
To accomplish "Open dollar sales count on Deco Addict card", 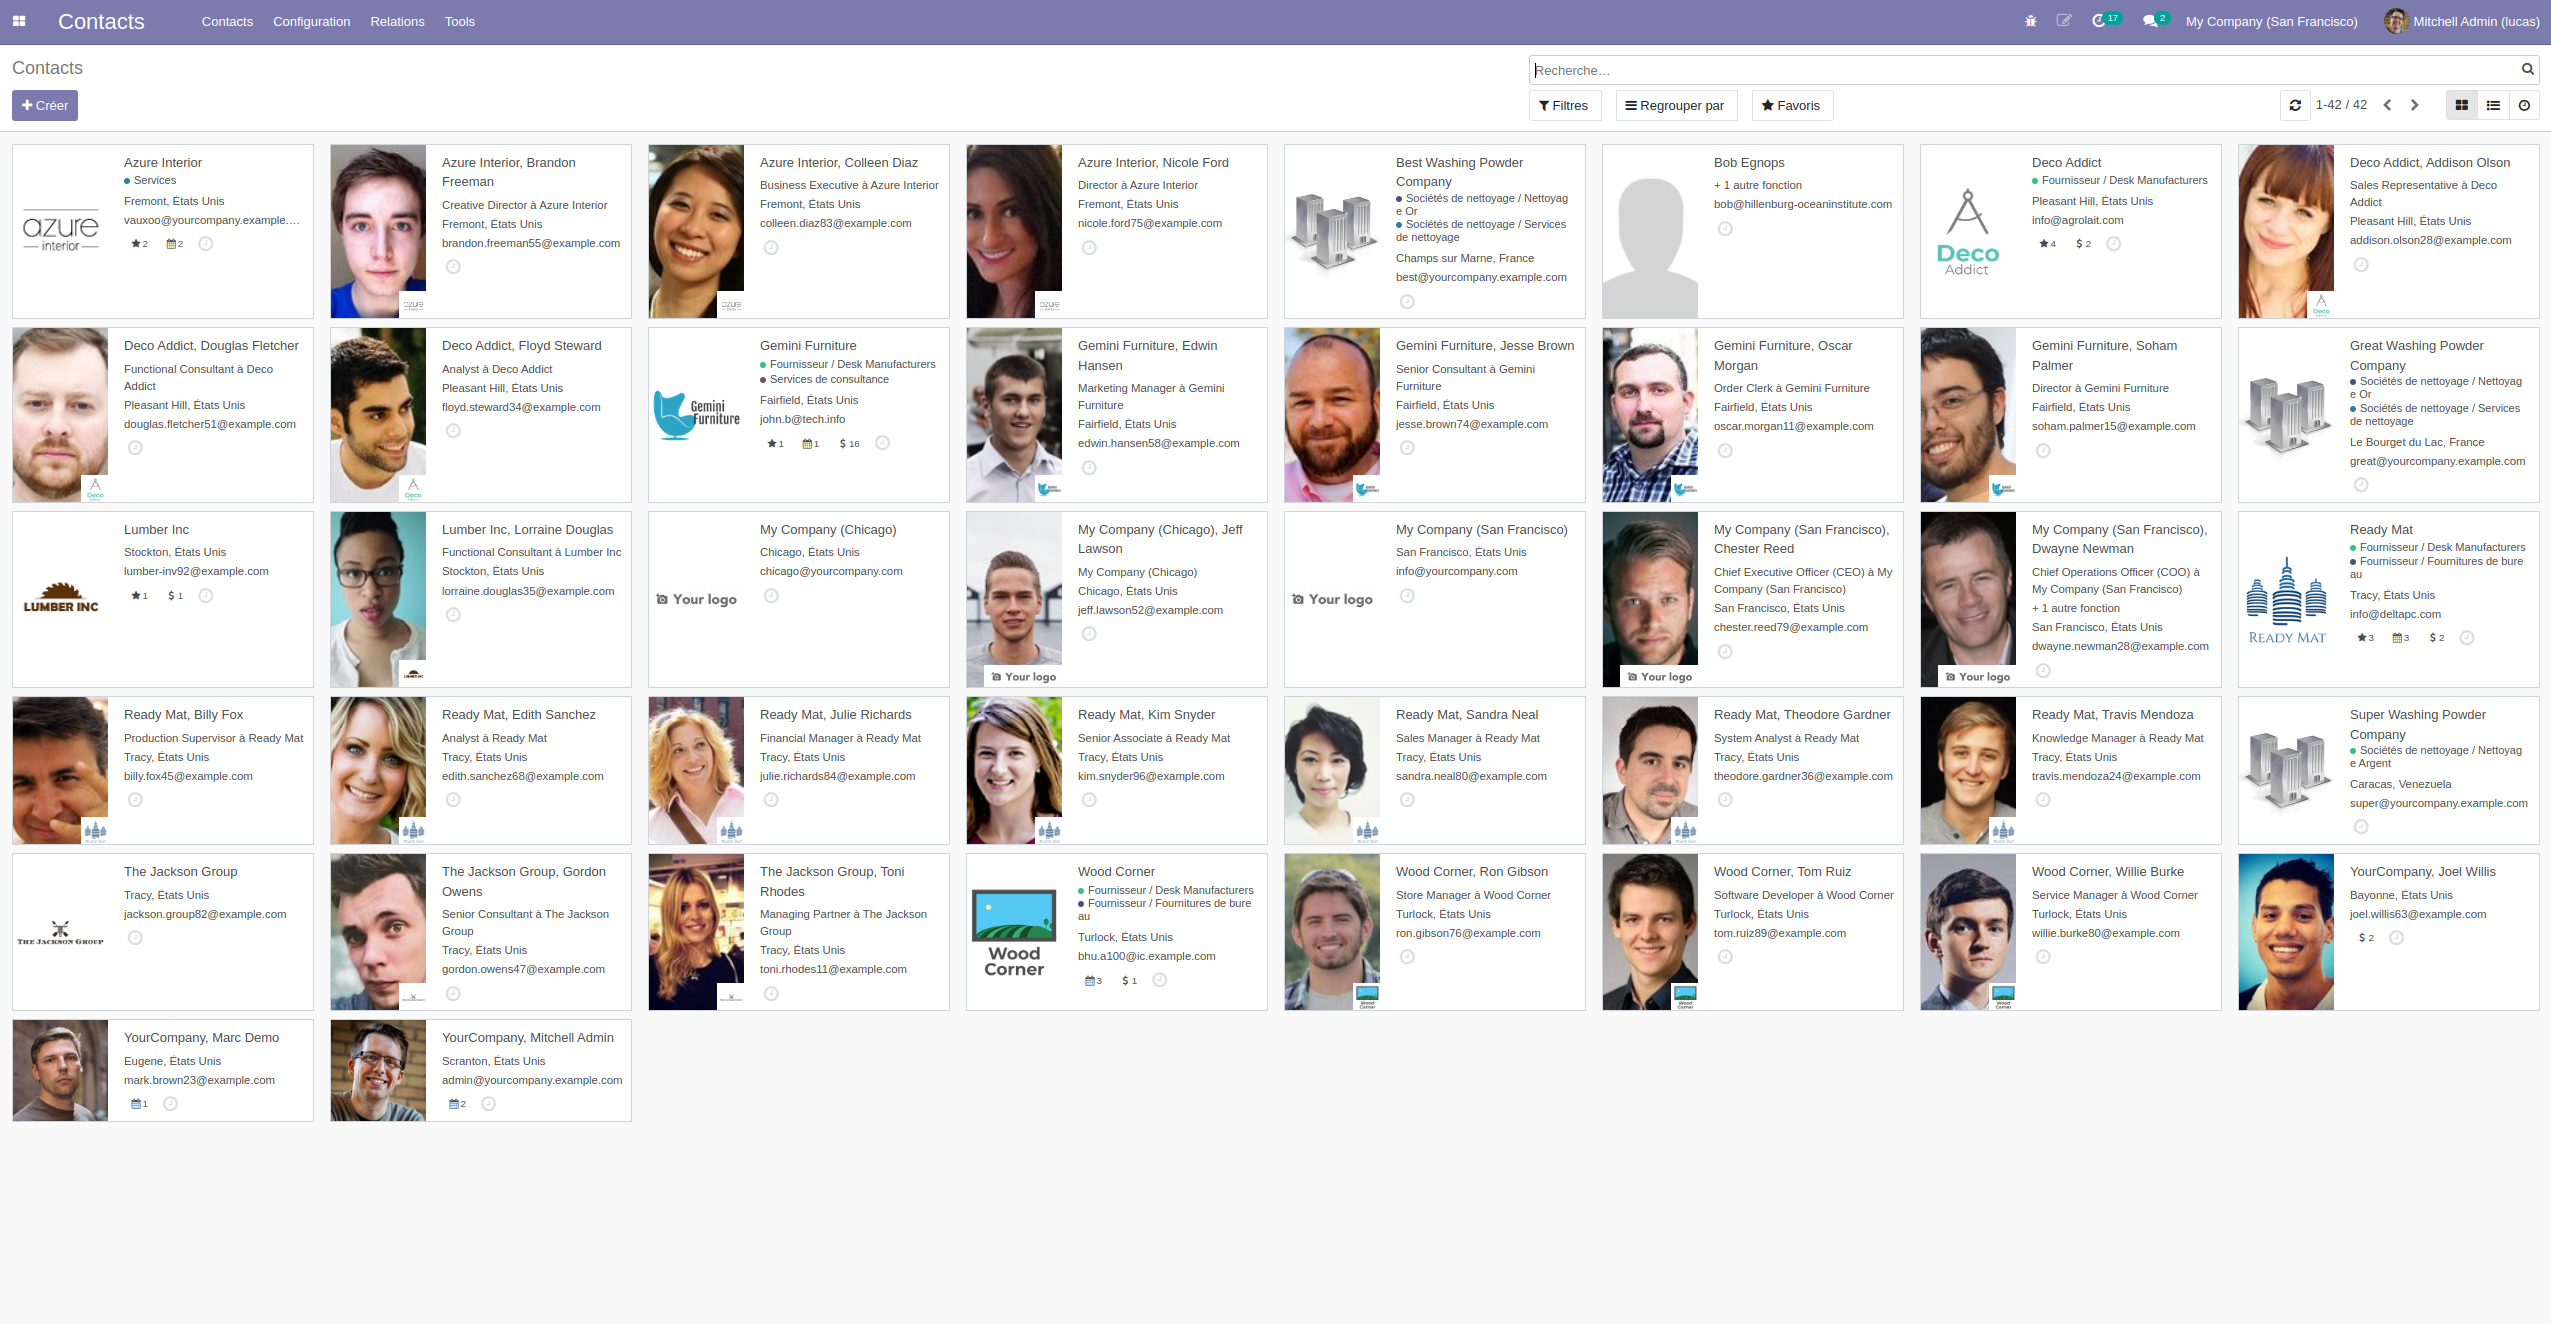I will (2083, 244).
